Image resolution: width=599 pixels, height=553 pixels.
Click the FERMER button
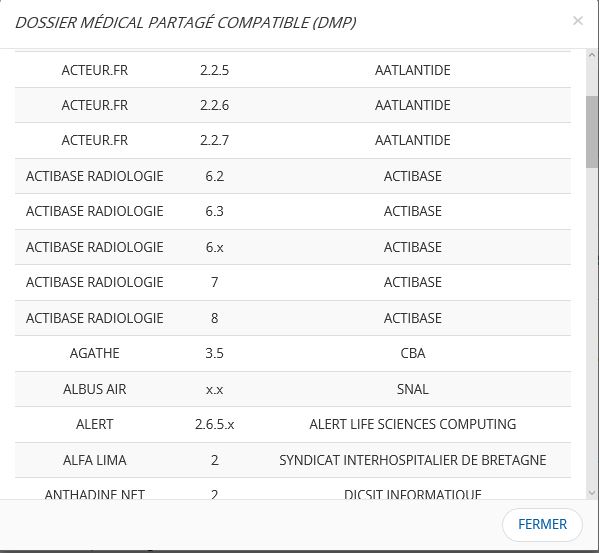pos(542,524)
